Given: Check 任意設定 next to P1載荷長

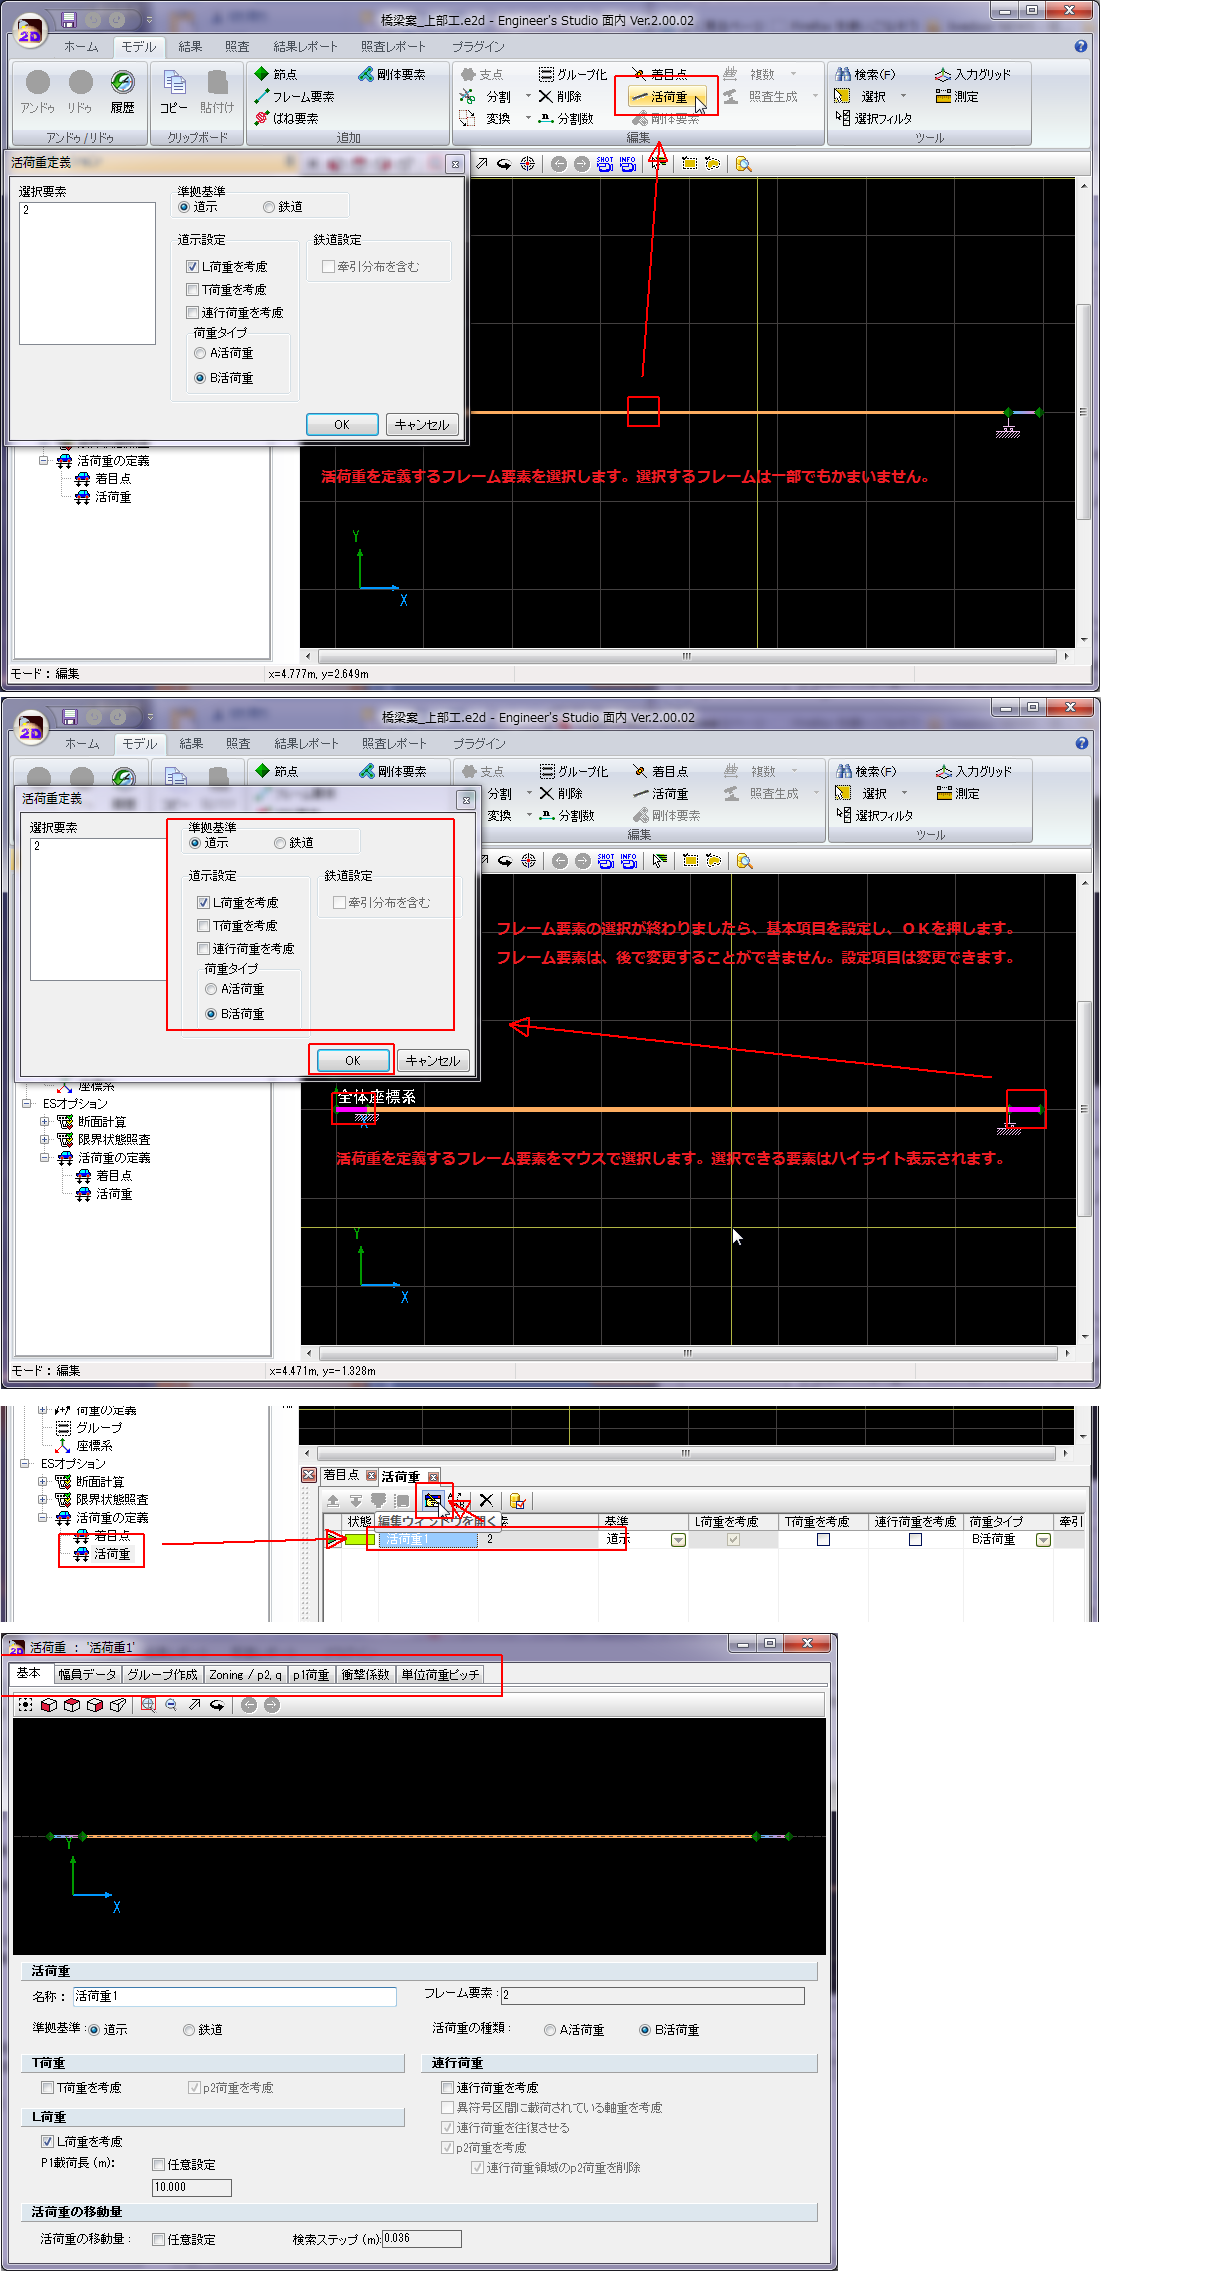Looking at the screenshot, I should click(x=158, y=2164).
